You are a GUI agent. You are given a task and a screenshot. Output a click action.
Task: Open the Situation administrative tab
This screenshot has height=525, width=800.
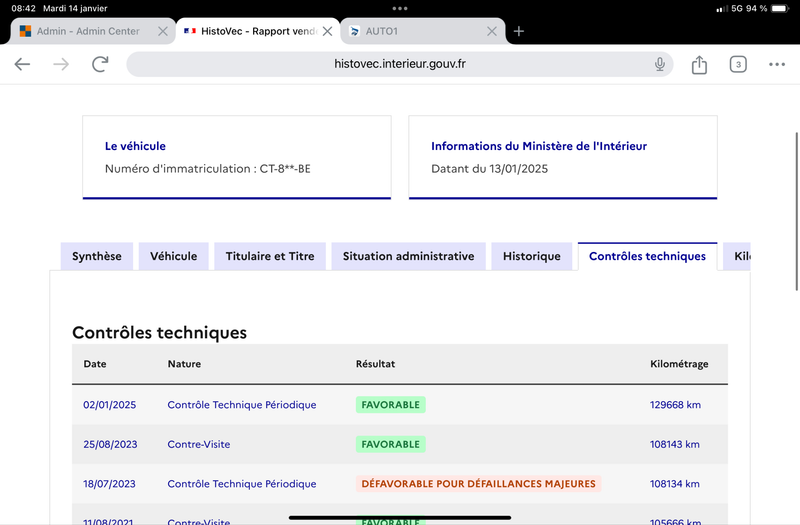[x=408, y=256]
